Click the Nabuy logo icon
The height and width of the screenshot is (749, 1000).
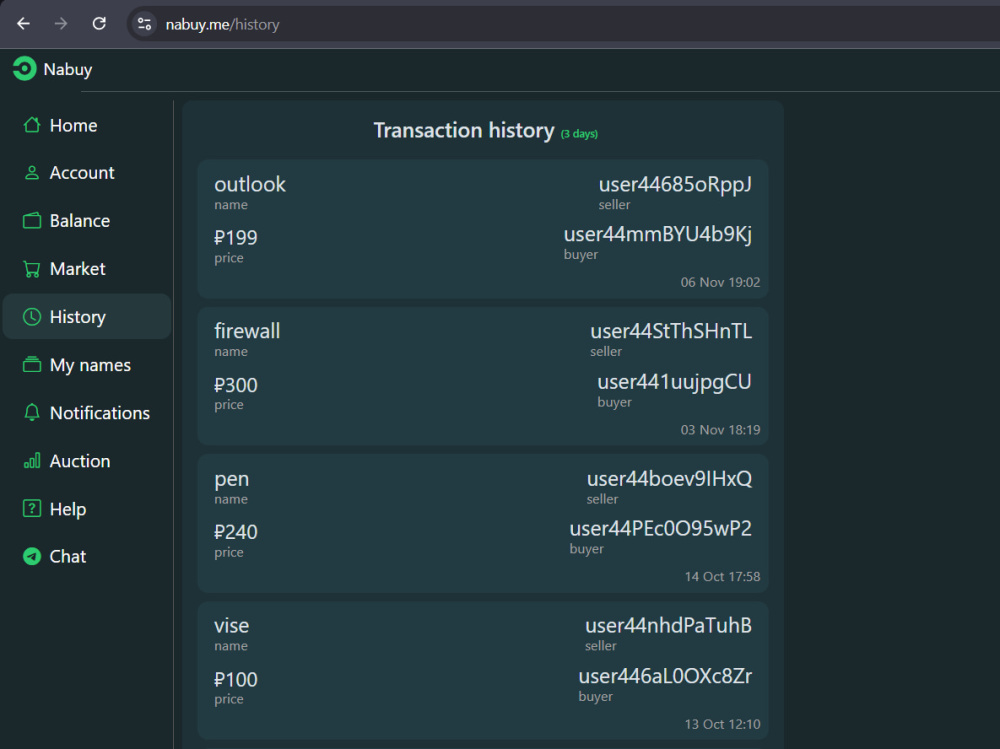point(25,69)
